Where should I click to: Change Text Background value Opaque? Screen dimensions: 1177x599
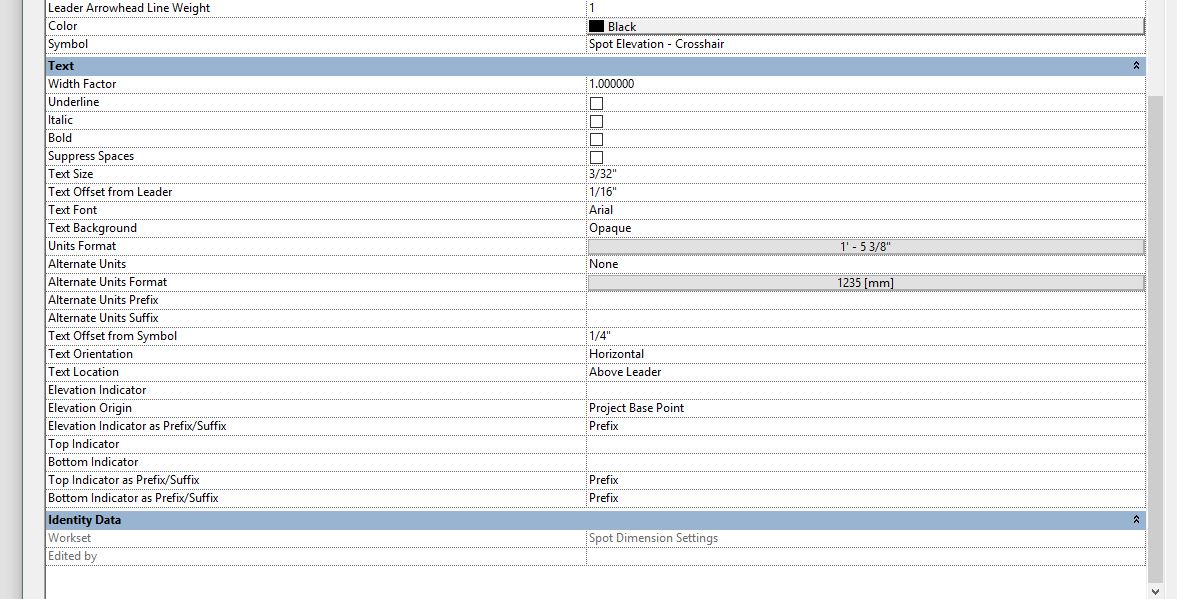pyautogui.click(x=865, y=228)
